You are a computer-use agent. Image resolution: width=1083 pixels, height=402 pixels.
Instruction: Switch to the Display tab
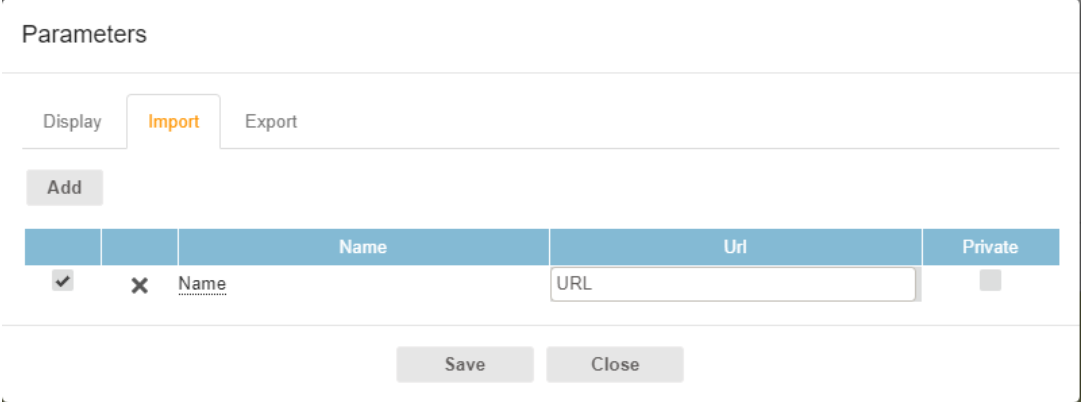pos(72,122)
